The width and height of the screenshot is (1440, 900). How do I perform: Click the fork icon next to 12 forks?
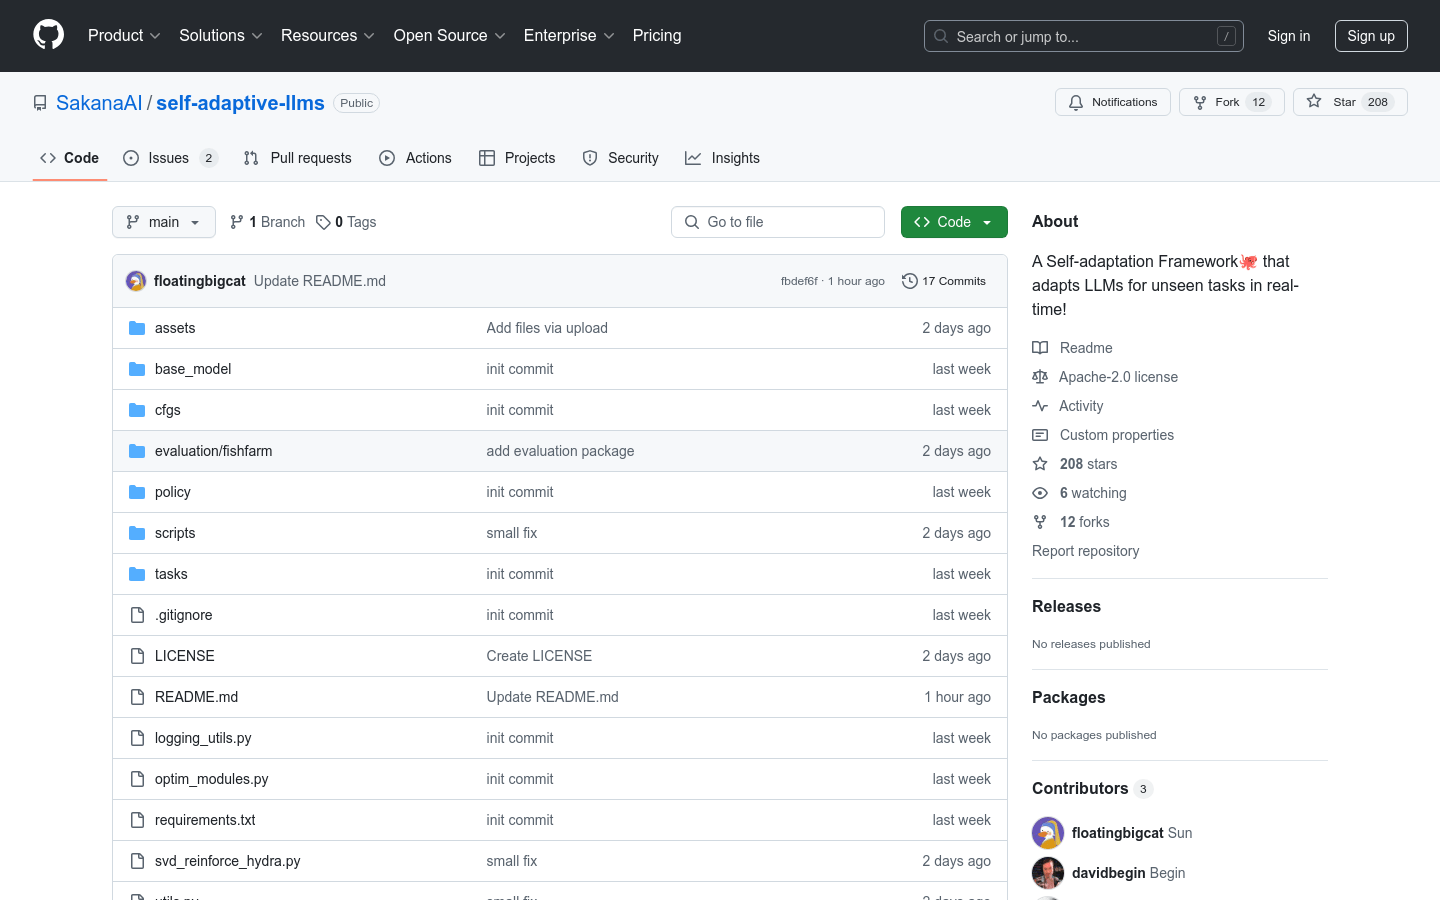click(1040, 522)
